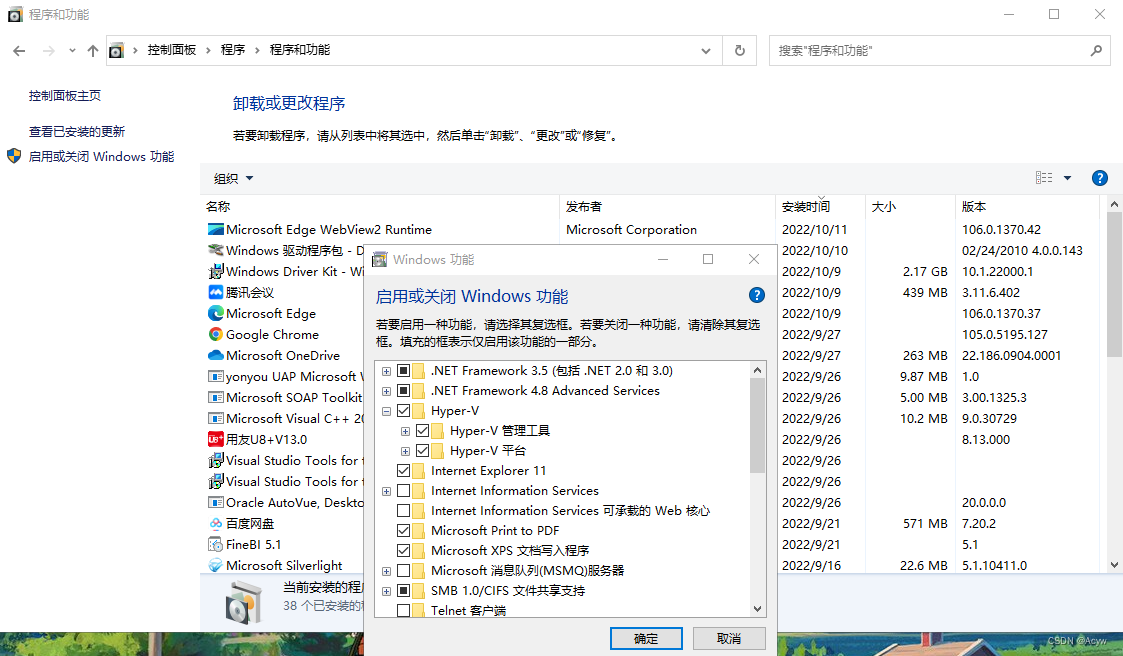This screenshot has height=656, width=1123.
Task: Select the FineBI 5.1 program icon
Action: 216,544
